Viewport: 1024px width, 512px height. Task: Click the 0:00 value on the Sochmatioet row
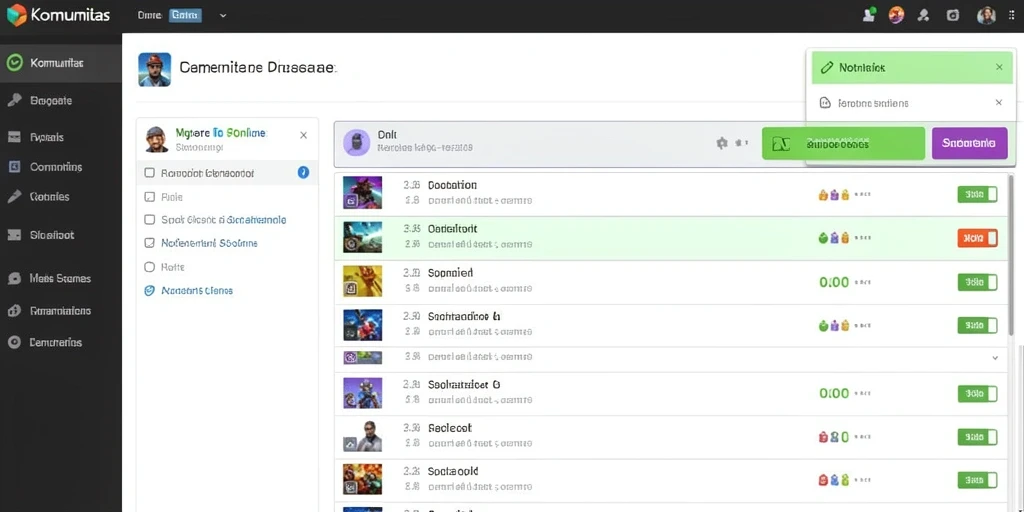tap(834, 393)
